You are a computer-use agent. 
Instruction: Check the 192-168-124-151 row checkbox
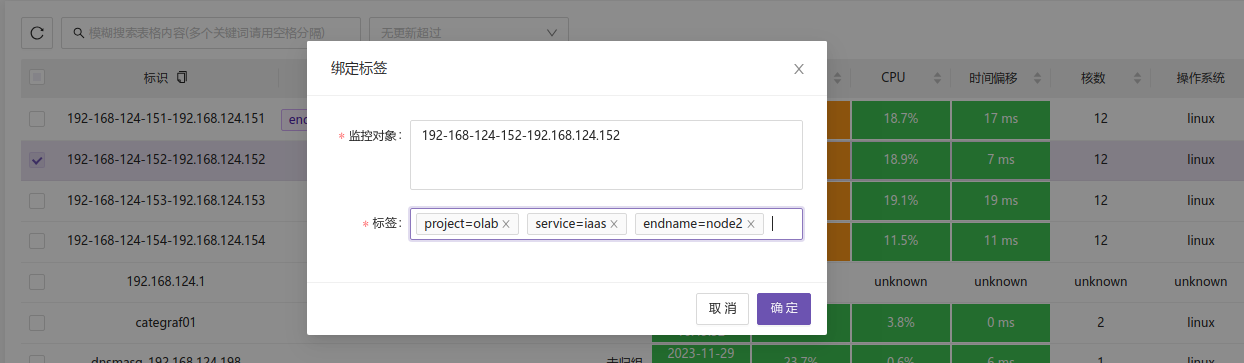[x=37, y=119]
